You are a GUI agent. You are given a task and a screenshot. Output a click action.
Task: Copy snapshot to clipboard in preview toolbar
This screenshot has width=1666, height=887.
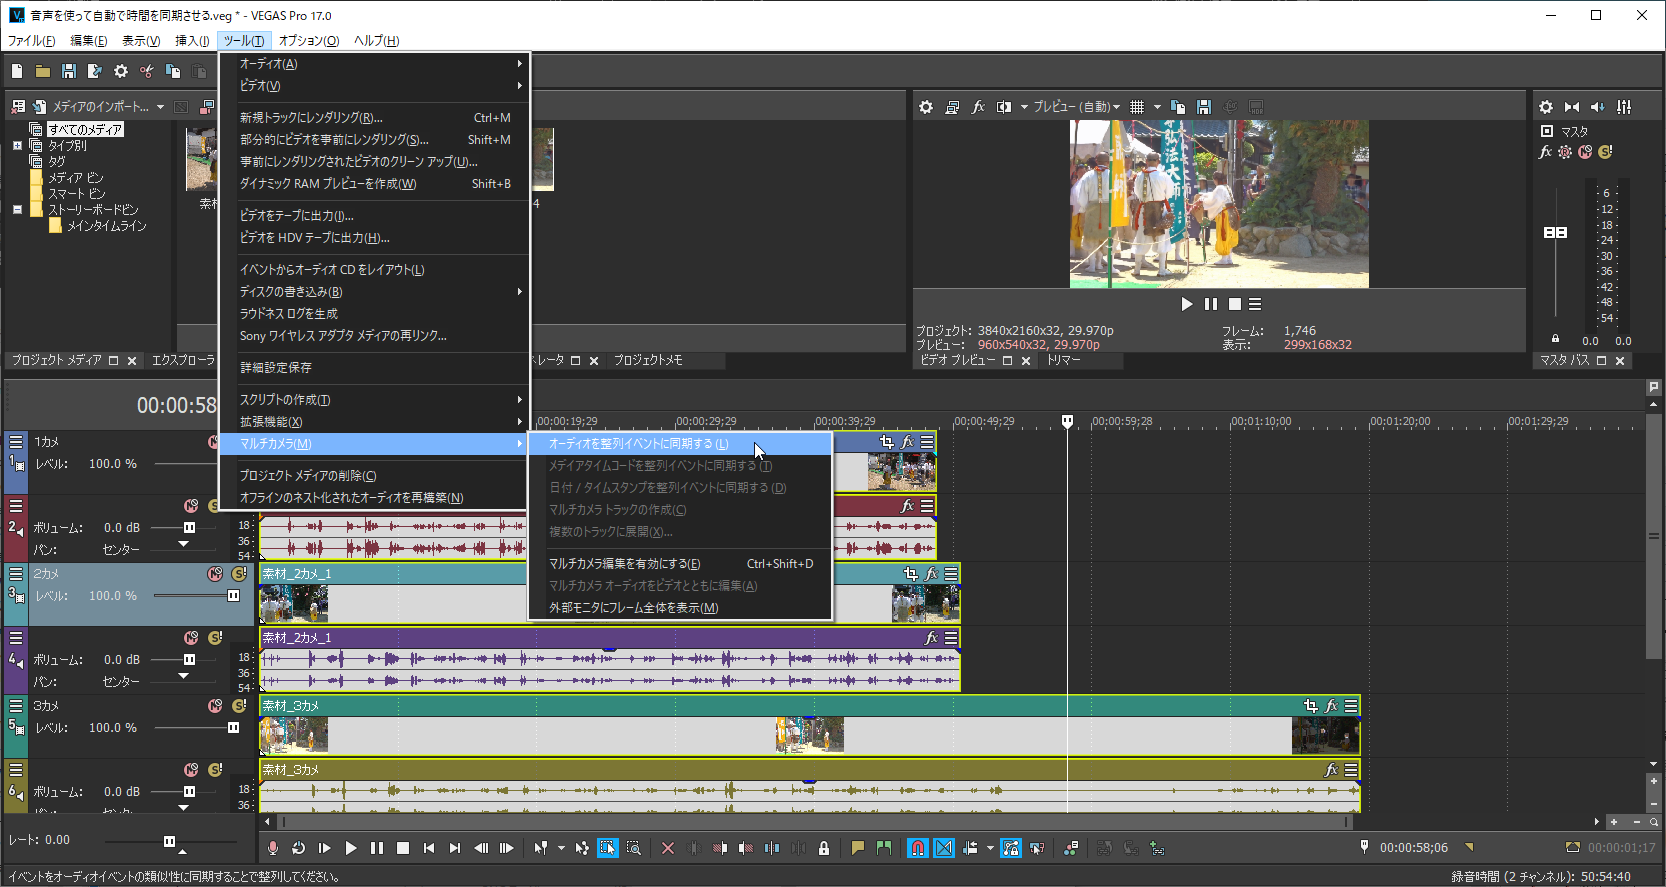pyautogui.click(x=1178, y=107)
